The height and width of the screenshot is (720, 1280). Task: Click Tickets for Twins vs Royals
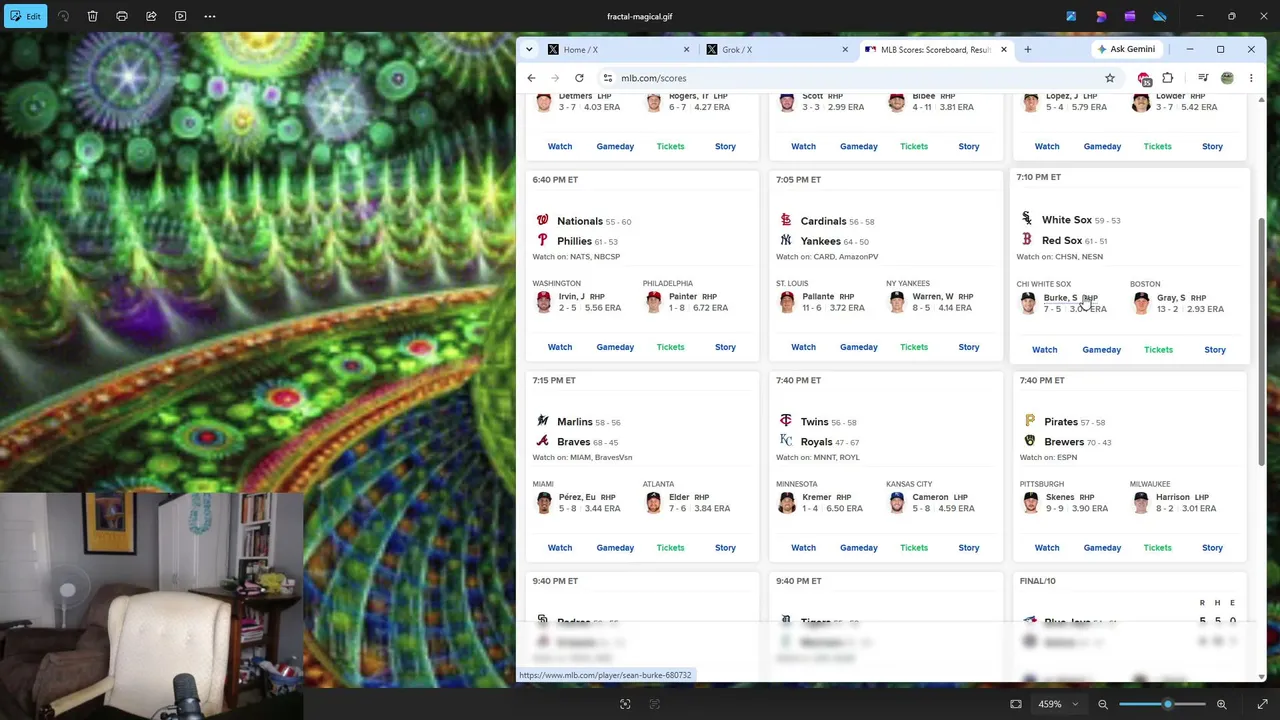point(914,548)
